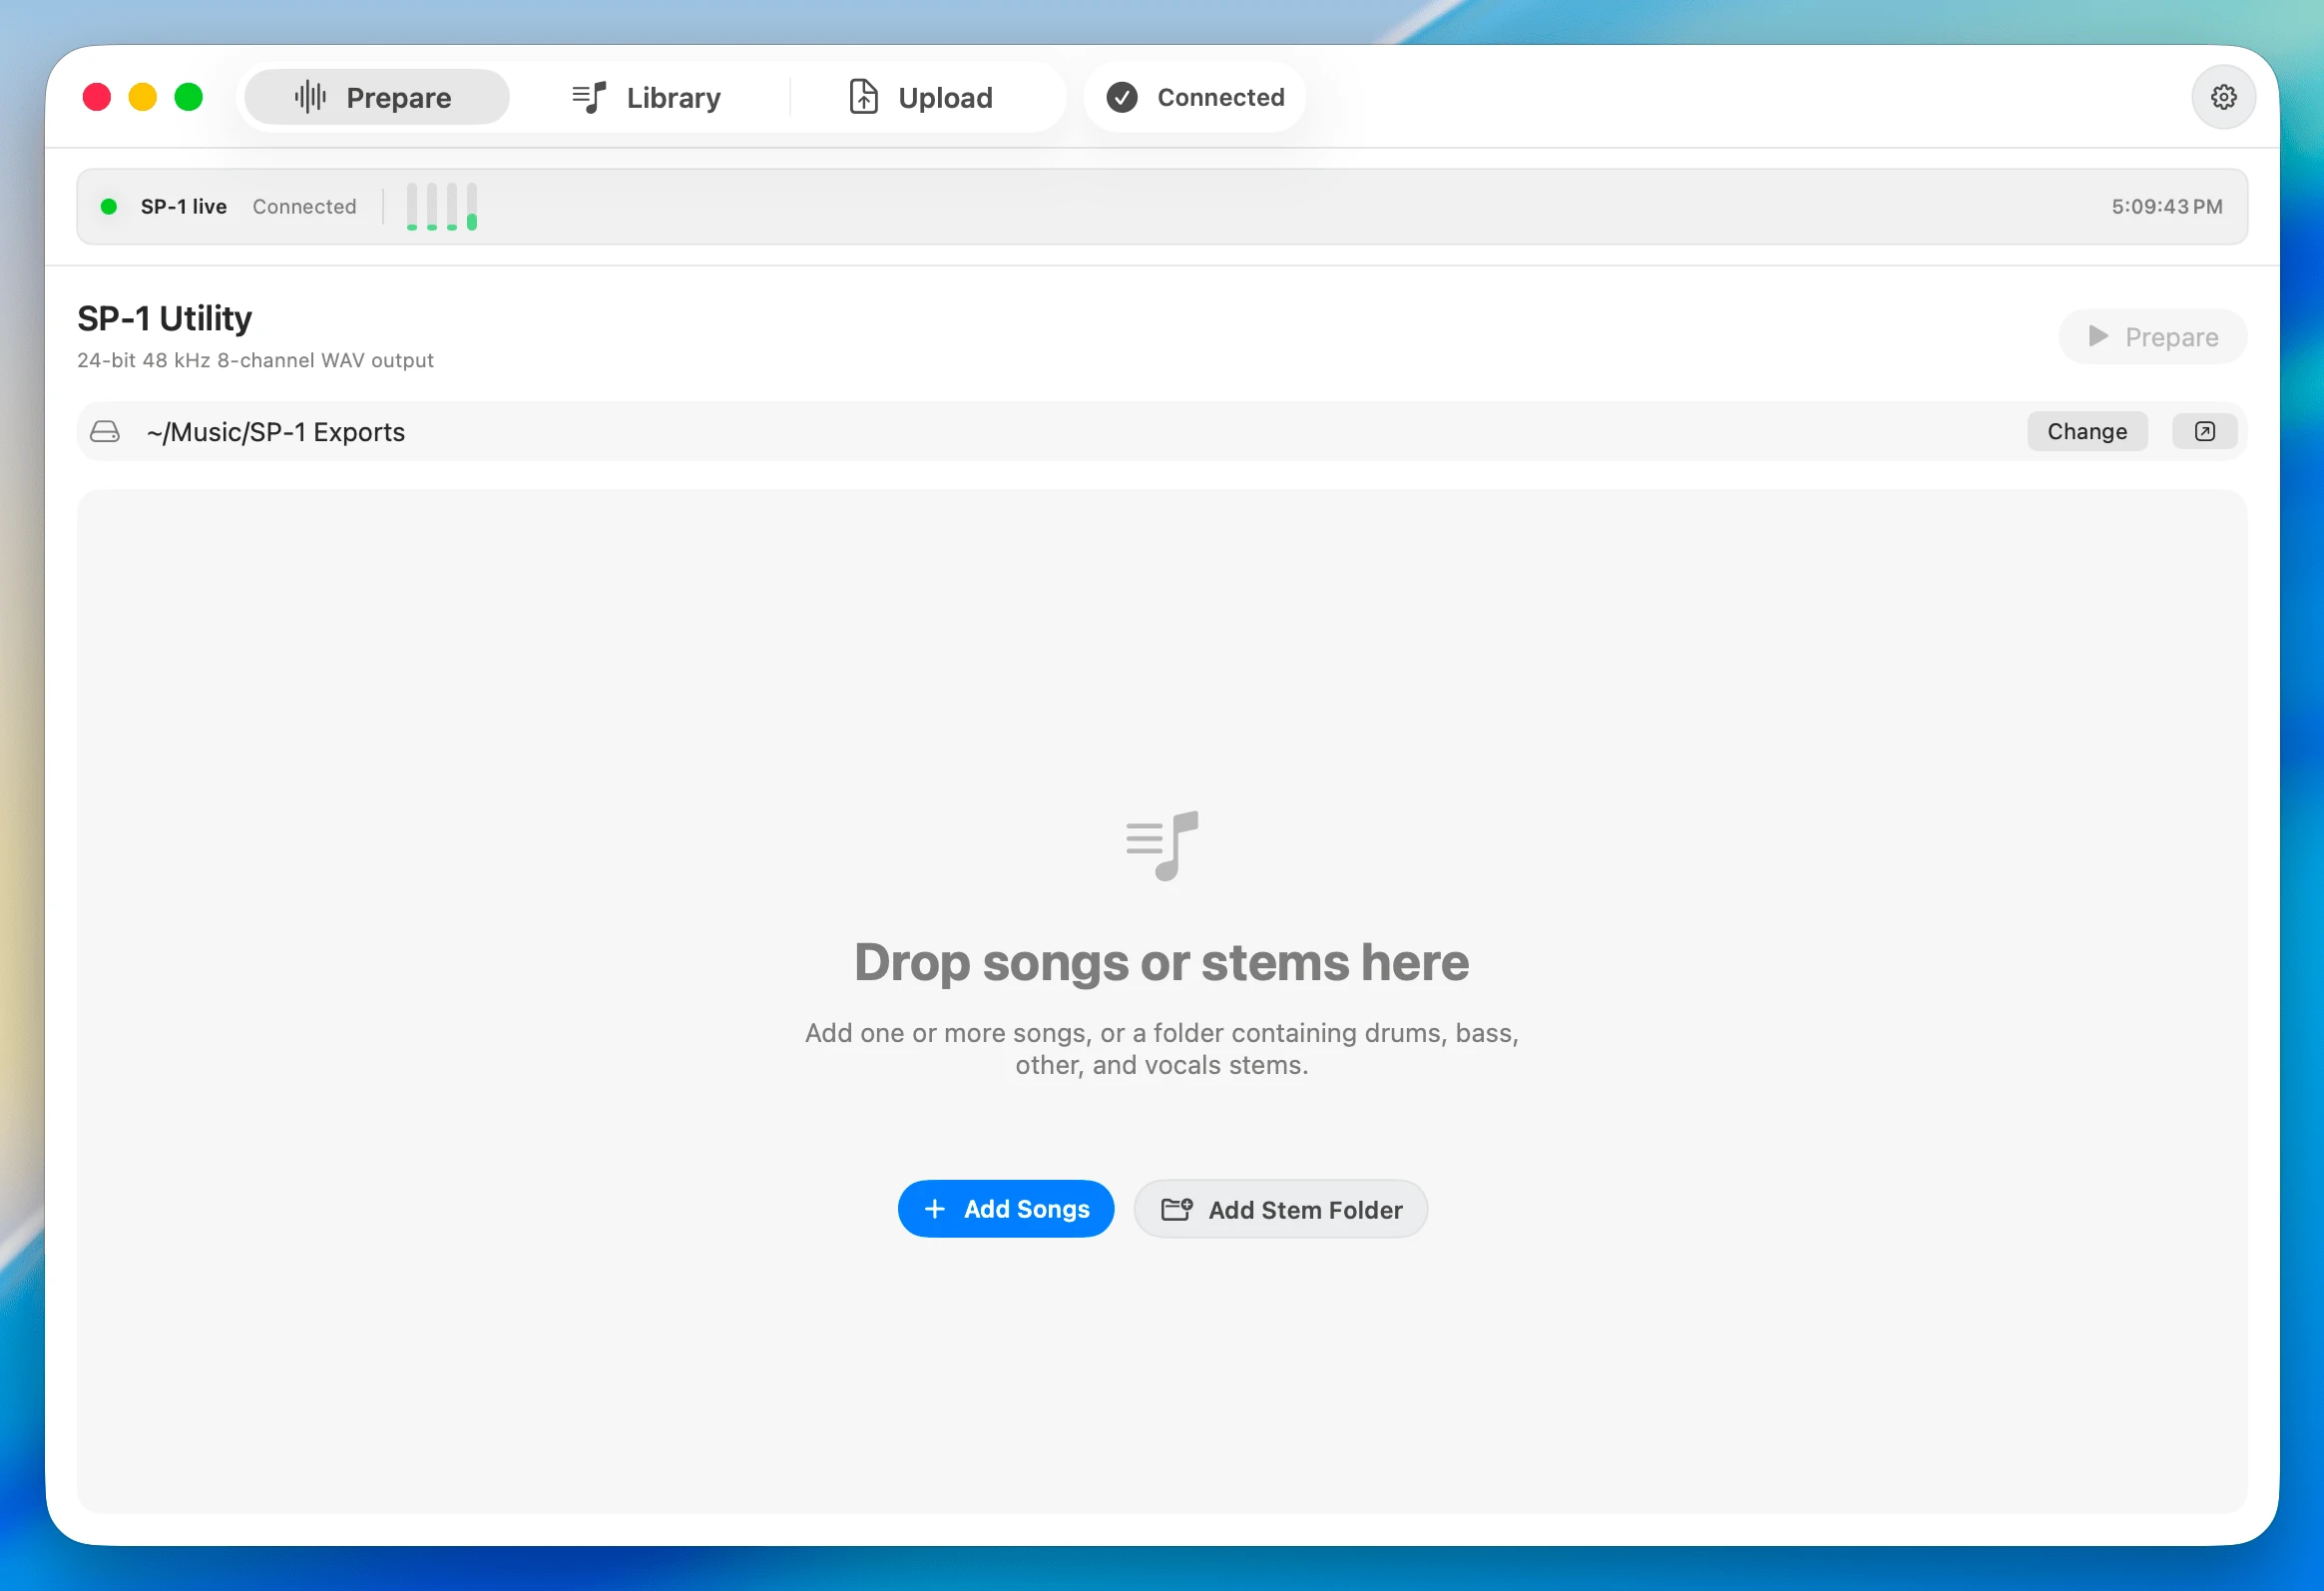Click the ~/Music/SP-1 Exports path field

[x=1161, y=431]
